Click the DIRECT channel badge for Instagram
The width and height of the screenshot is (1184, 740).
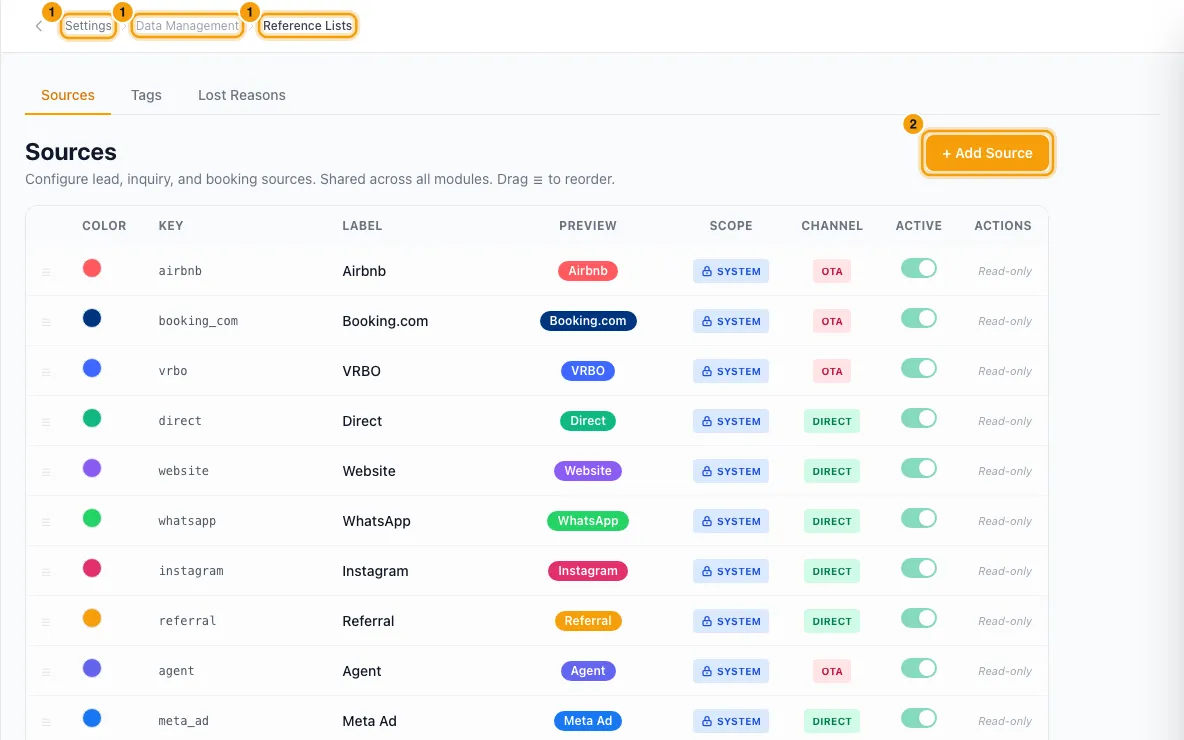tap(831, 572)
